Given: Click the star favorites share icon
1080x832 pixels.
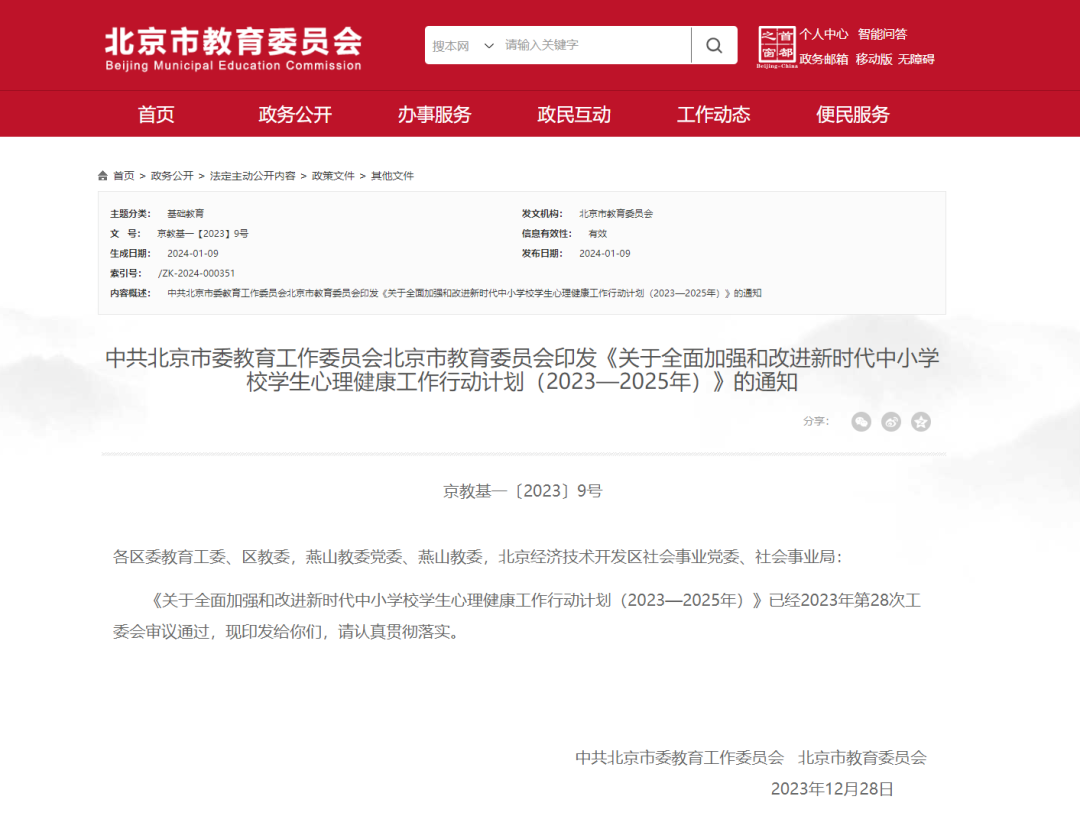Looking at the screenshot, I should click(921, 422).
